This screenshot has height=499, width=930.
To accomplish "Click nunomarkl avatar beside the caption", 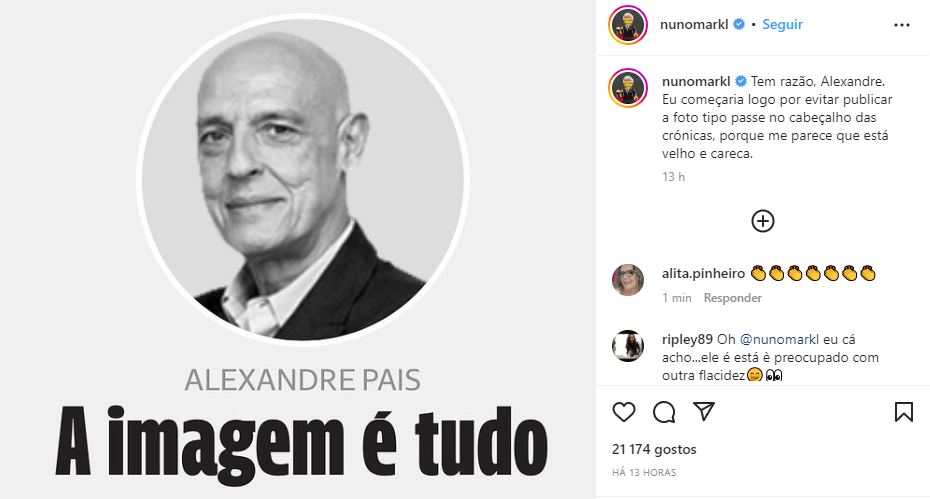I will pos(628,88).
